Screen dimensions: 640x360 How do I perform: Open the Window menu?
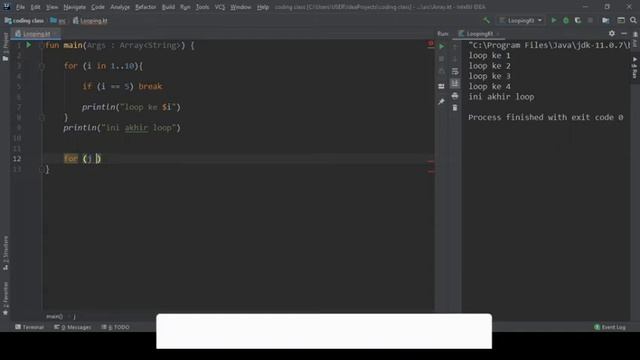(x=240, y=7)
